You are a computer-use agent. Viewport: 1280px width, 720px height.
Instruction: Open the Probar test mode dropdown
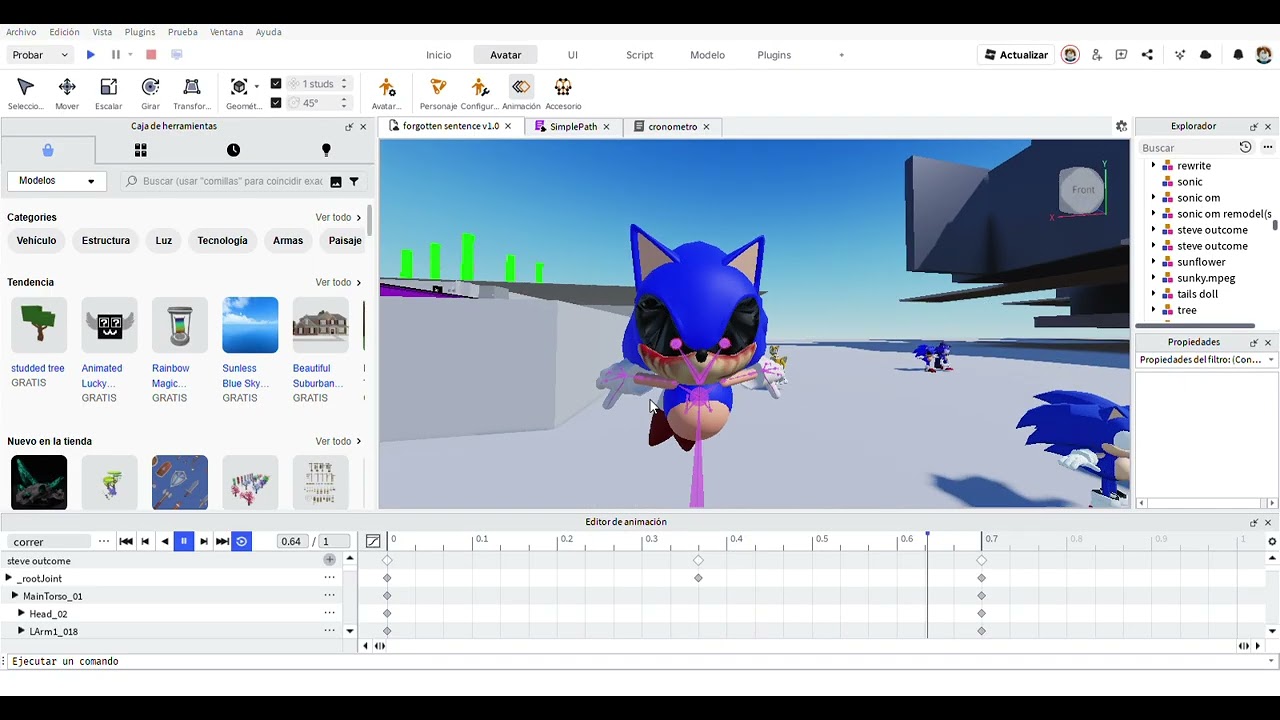[39, 55]
